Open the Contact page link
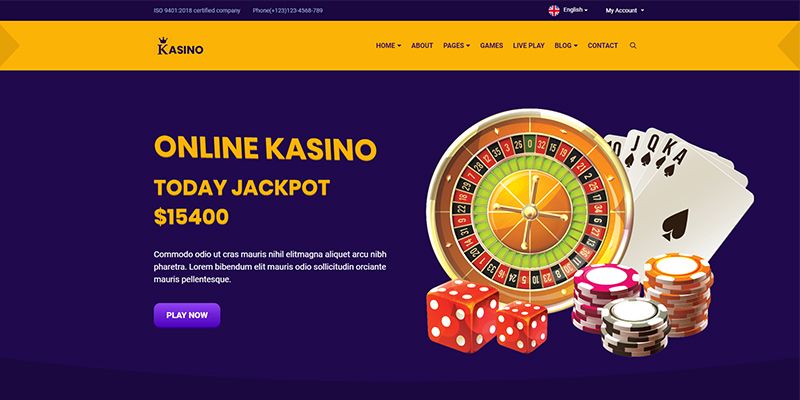Image resolution: width=800 pixels, height=400 pixels. (603, 45)
